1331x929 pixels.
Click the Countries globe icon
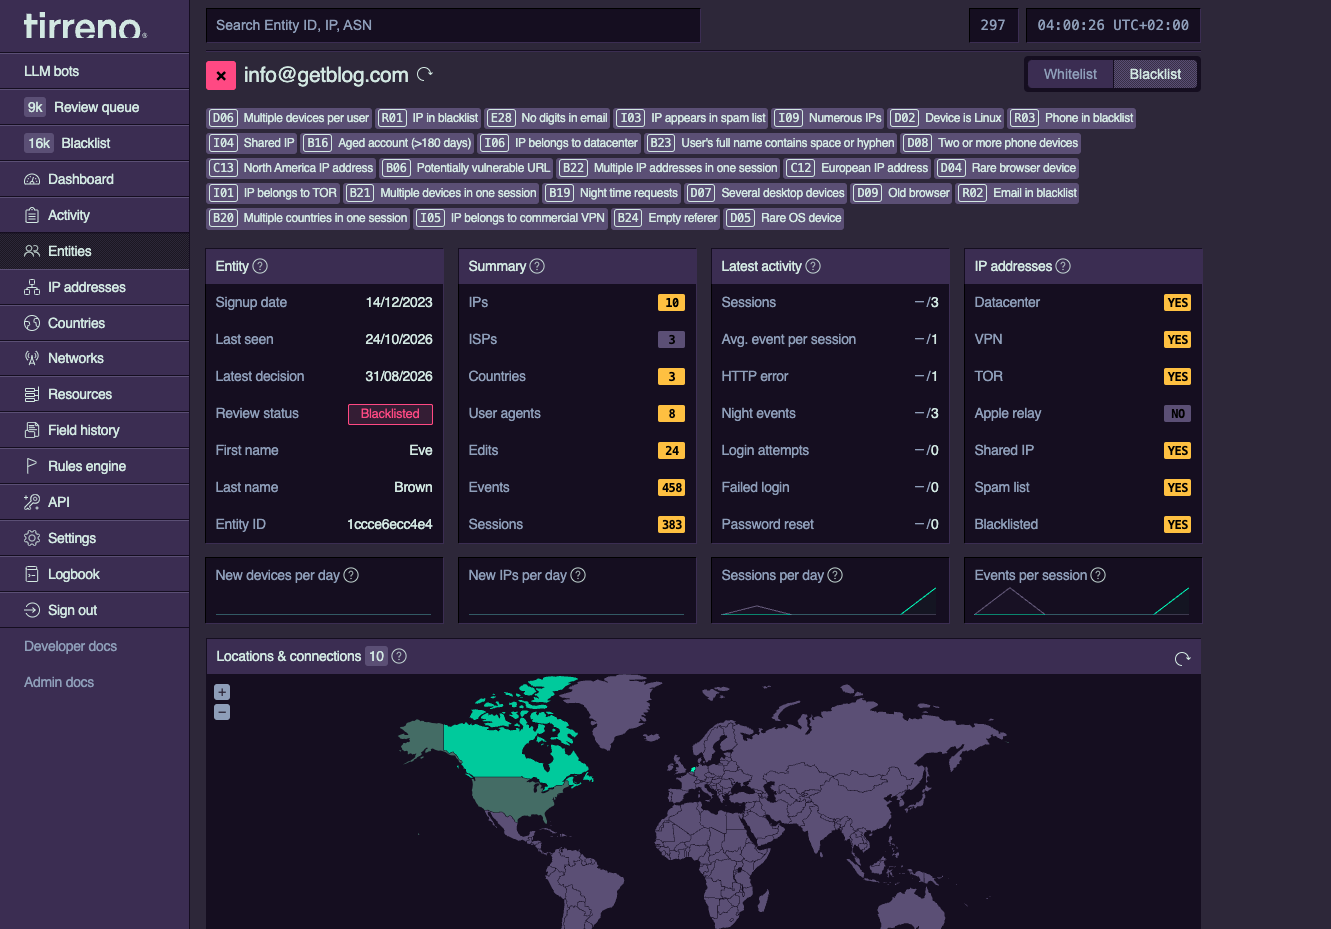[32, 323]
